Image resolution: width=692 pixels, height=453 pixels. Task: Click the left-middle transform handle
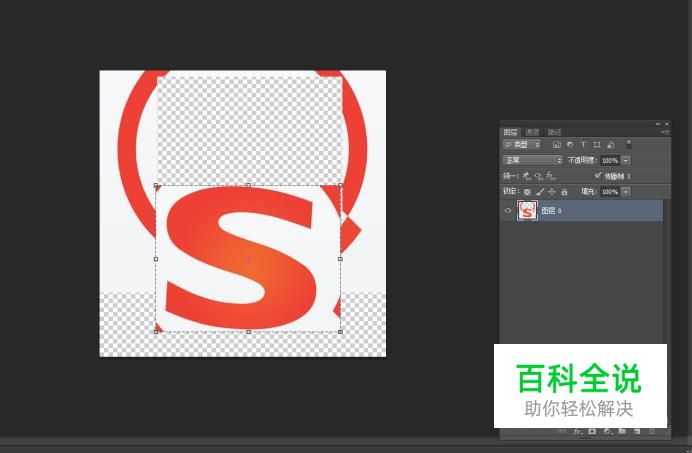tap(156, 259)
